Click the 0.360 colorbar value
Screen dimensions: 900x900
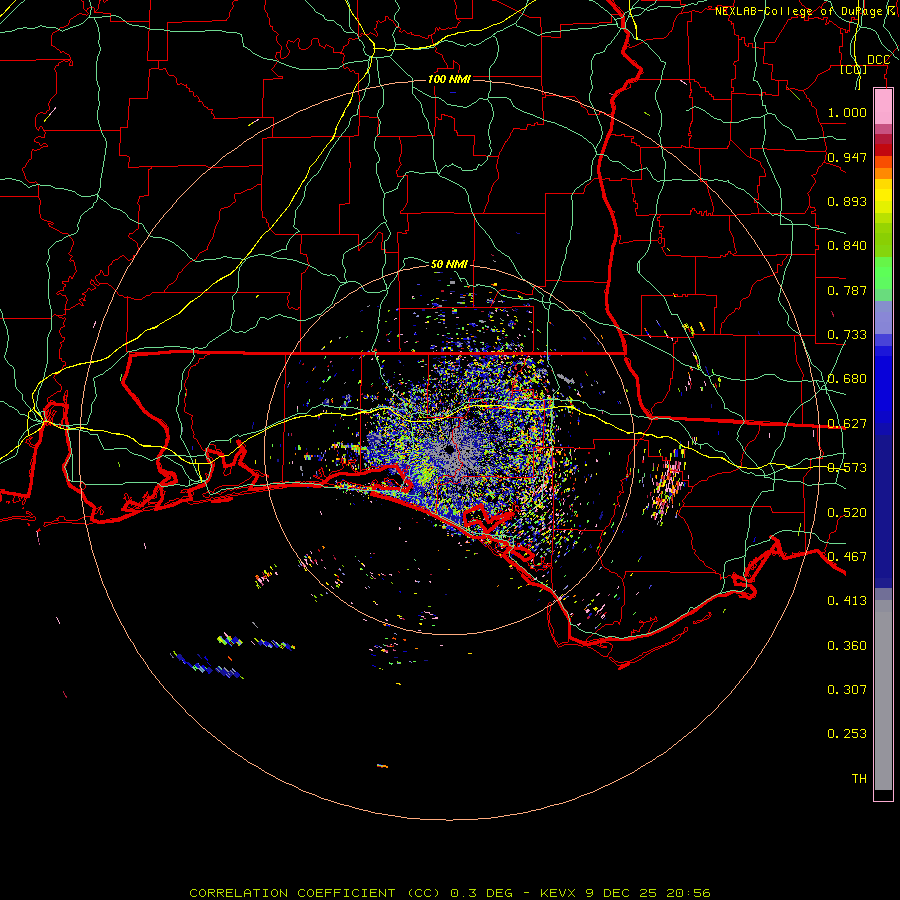[847, 646]
